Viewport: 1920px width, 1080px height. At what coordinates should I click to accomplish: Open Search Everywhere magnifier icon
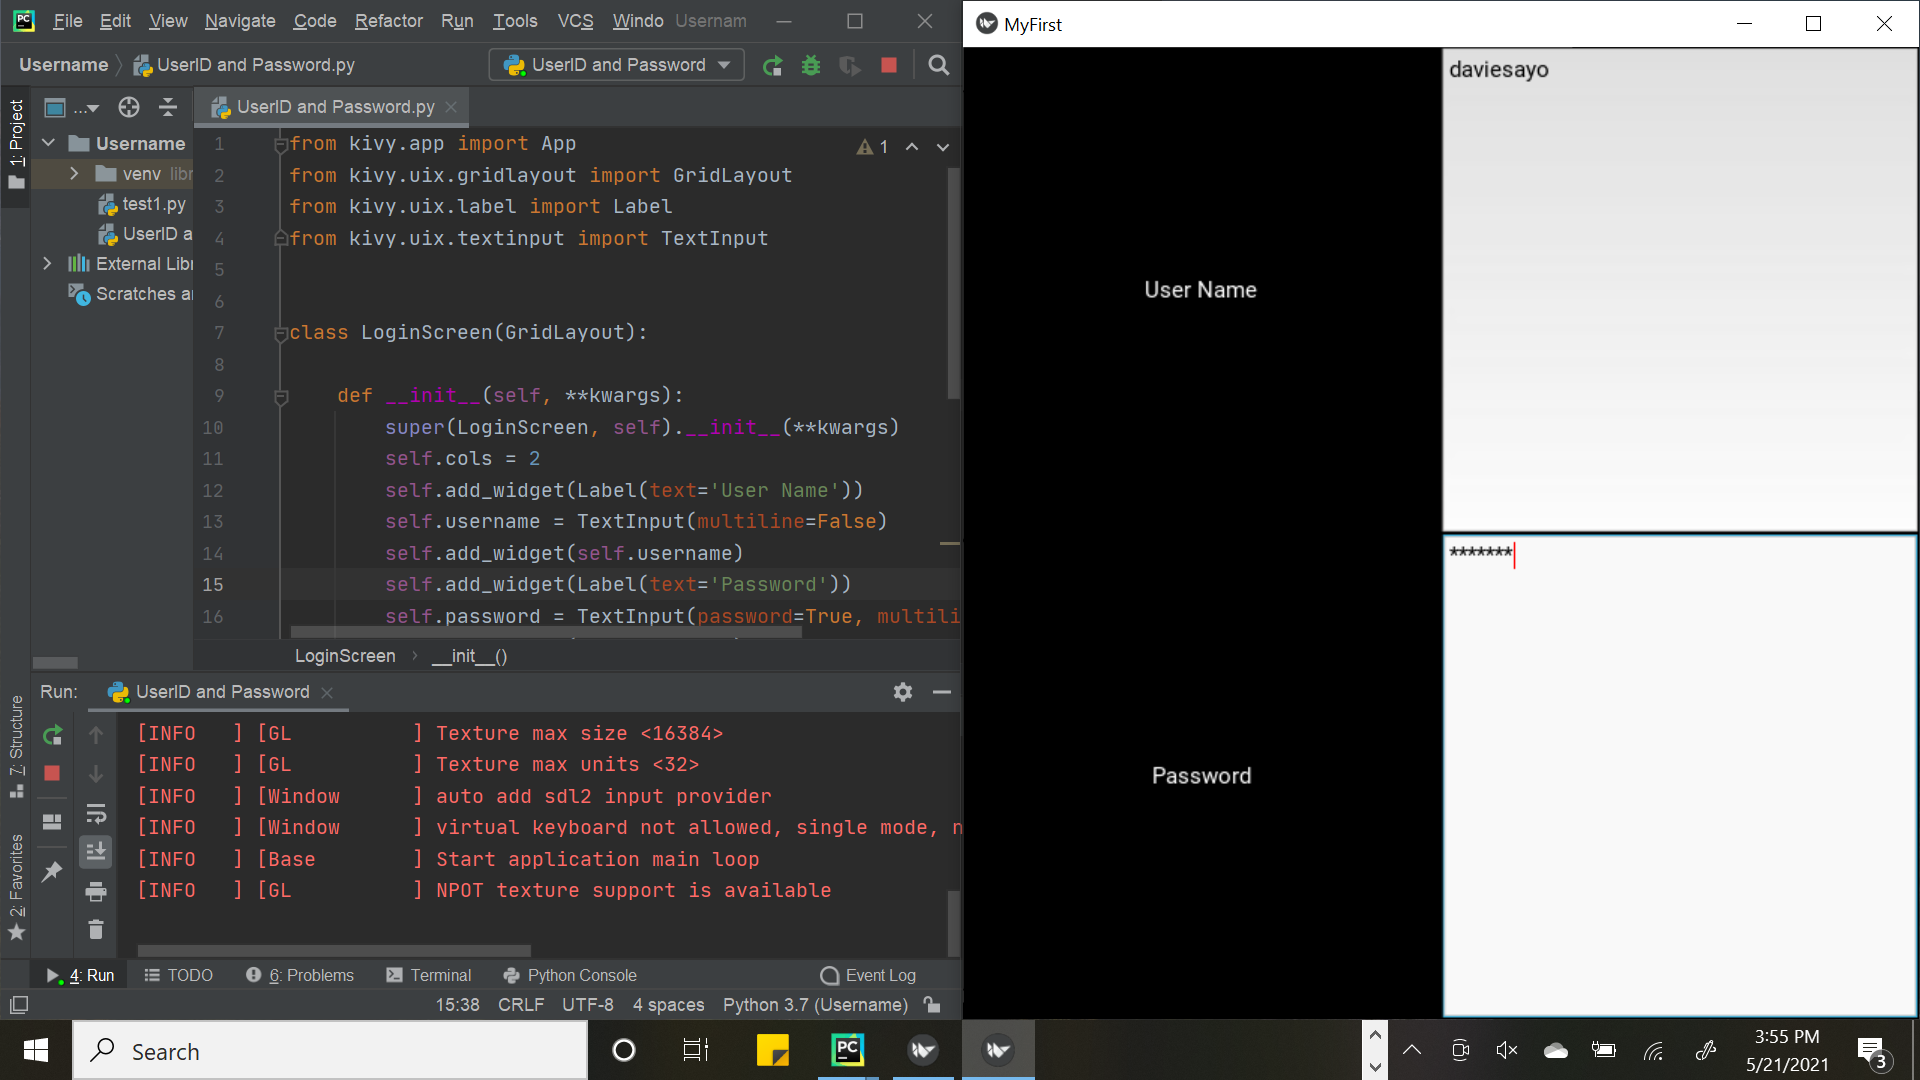click(938, 66)
